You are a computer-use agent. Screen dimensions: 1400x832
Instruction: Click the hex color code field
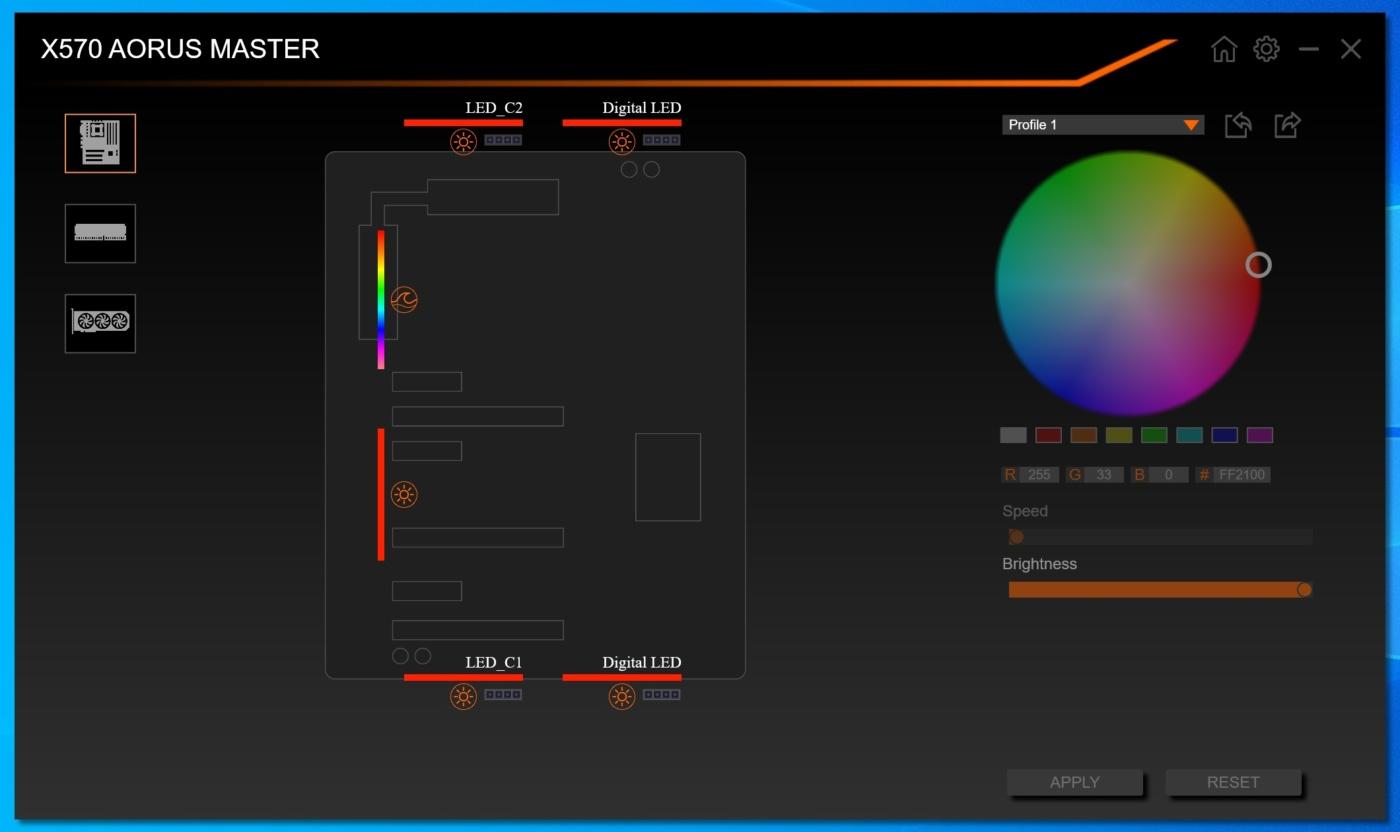(1242, 475)
